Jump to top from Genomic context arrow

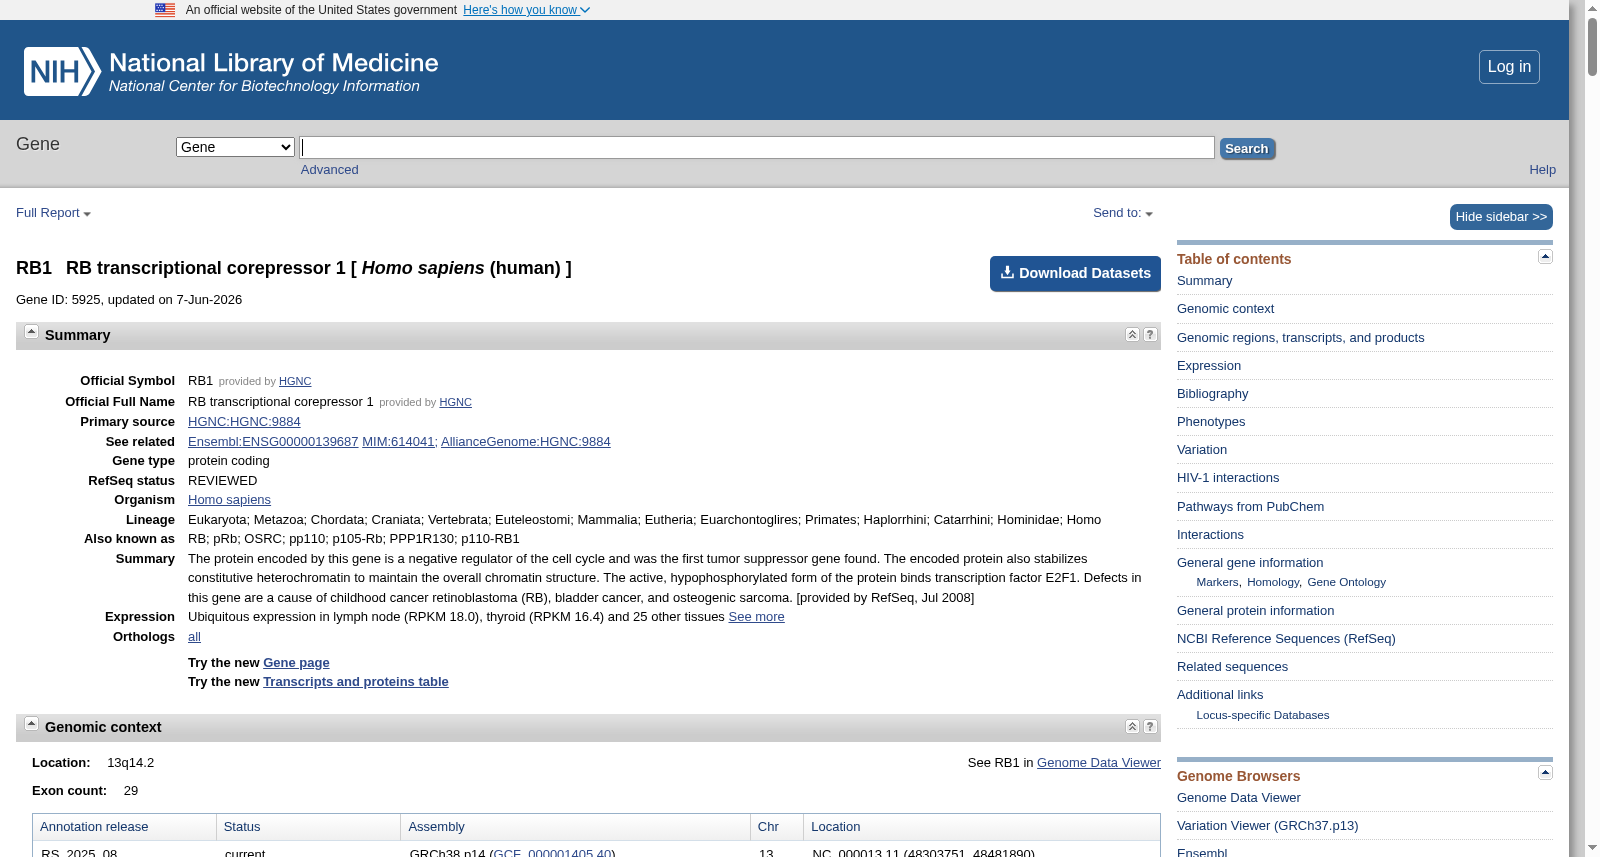pos(1132,727)
